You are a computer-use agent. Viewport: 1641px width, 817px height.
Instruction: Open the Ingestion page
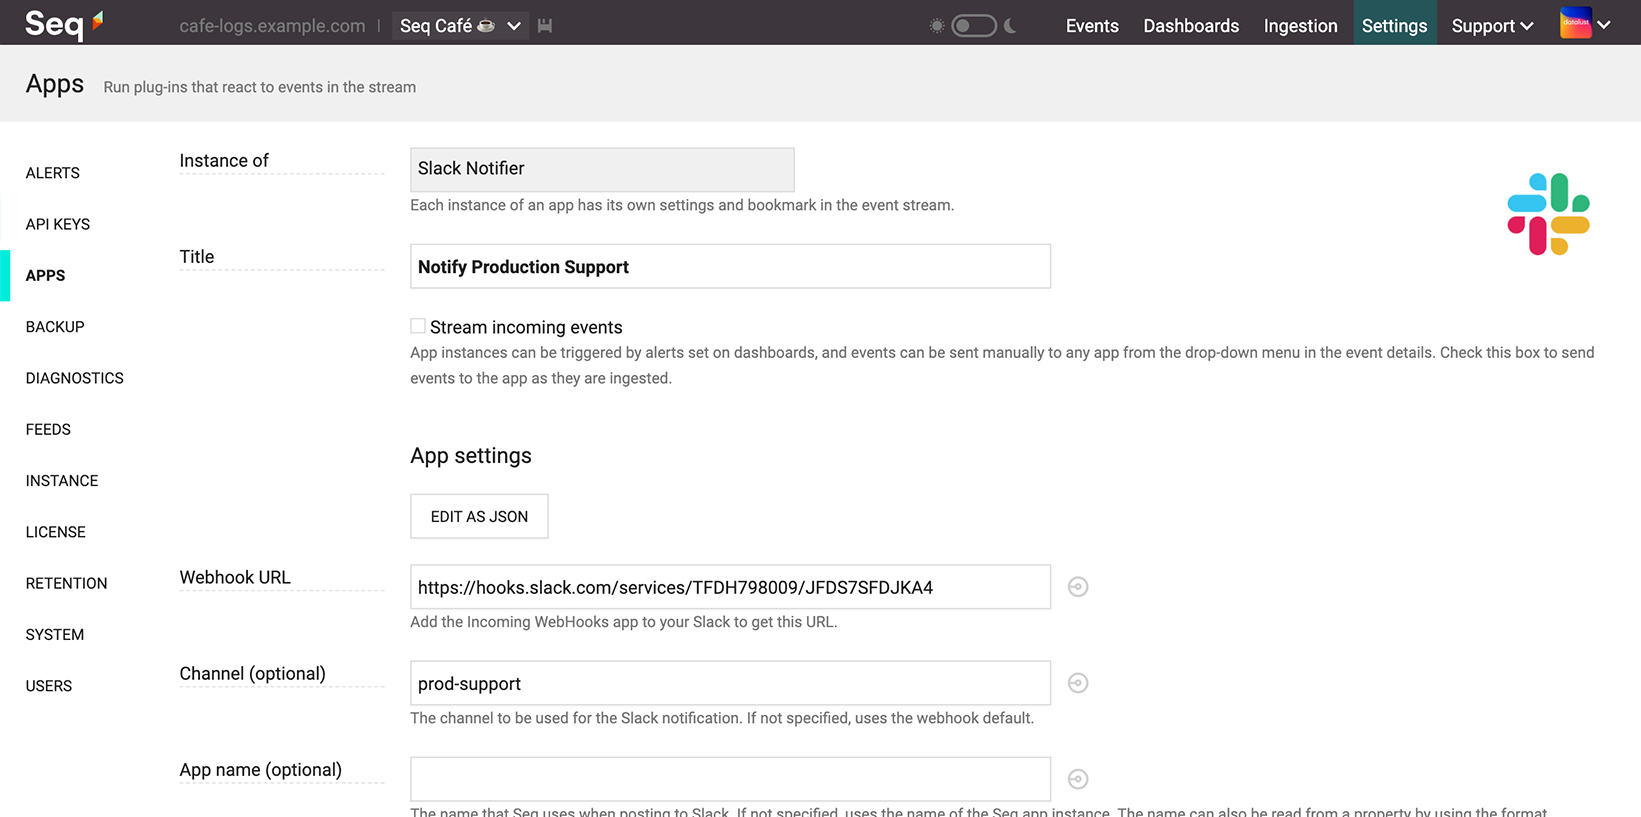tap(1300, 26)
